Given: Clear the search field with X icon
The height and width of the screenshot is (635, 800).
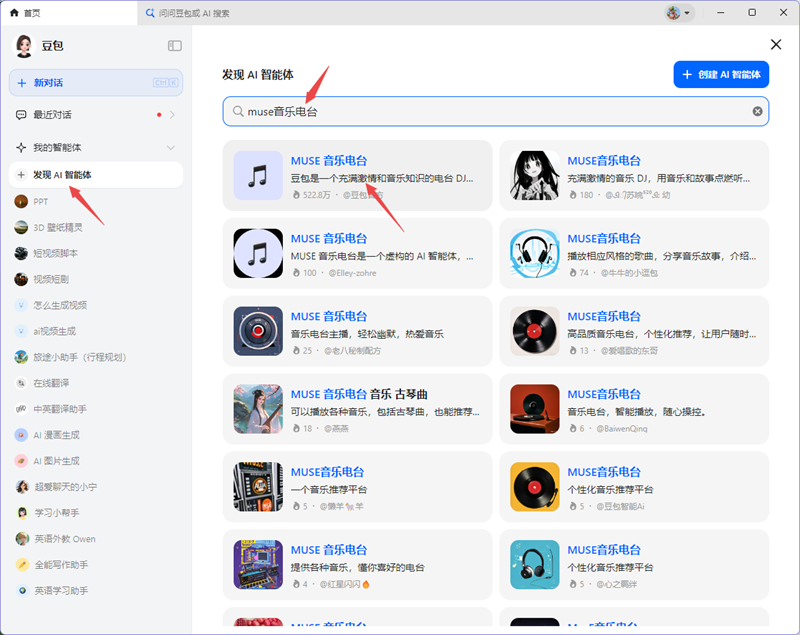Looking at the screenshot, I should (x=758, y=111).
